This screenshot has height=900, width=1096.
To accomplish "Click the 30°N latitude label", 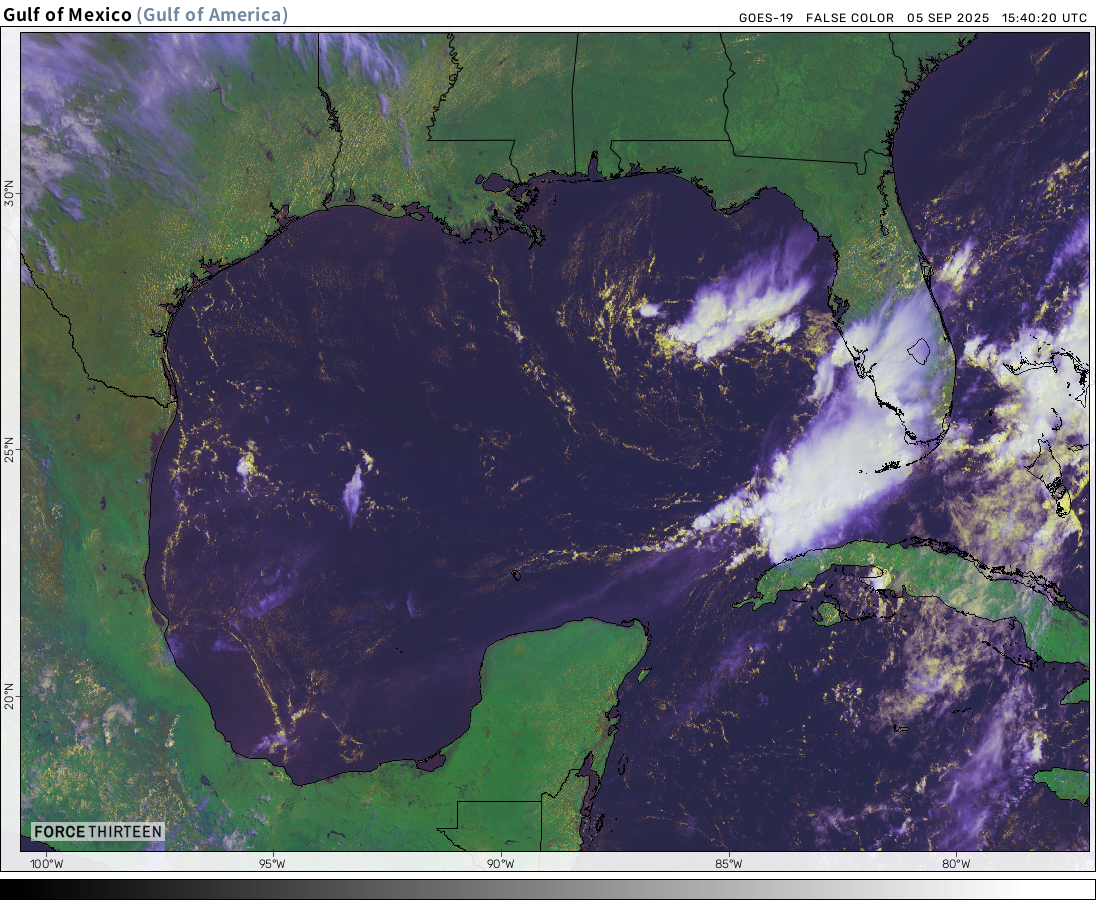I will coord(10,194).
